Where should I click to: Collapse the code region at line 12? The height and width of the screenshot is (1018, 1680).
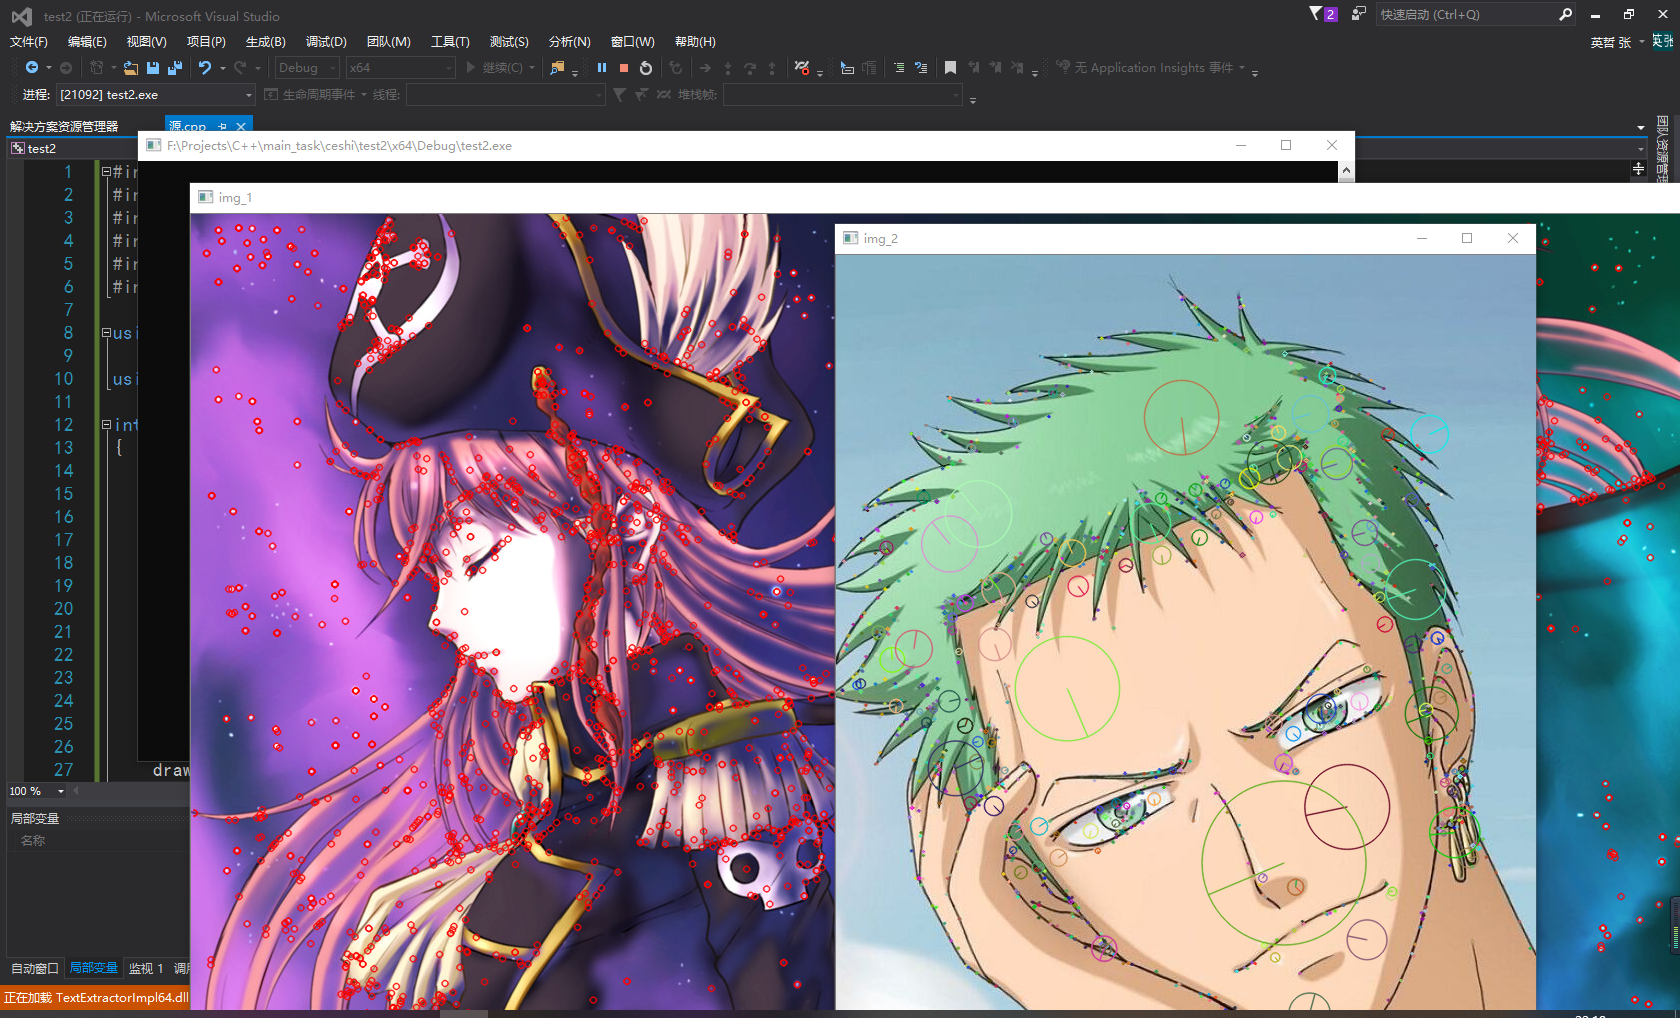click(x=106, y=425)
